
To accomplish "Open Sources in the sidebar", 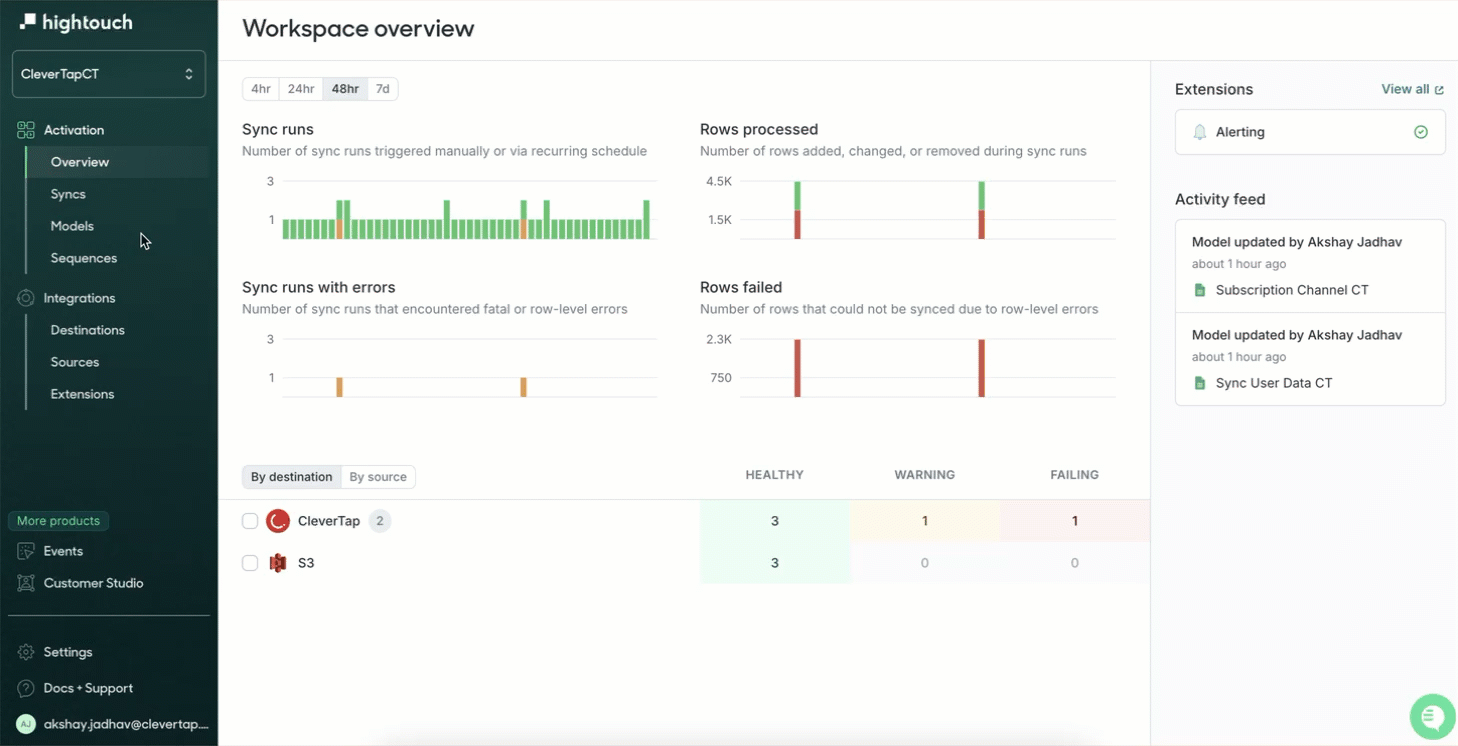I will tap(75, 362).
